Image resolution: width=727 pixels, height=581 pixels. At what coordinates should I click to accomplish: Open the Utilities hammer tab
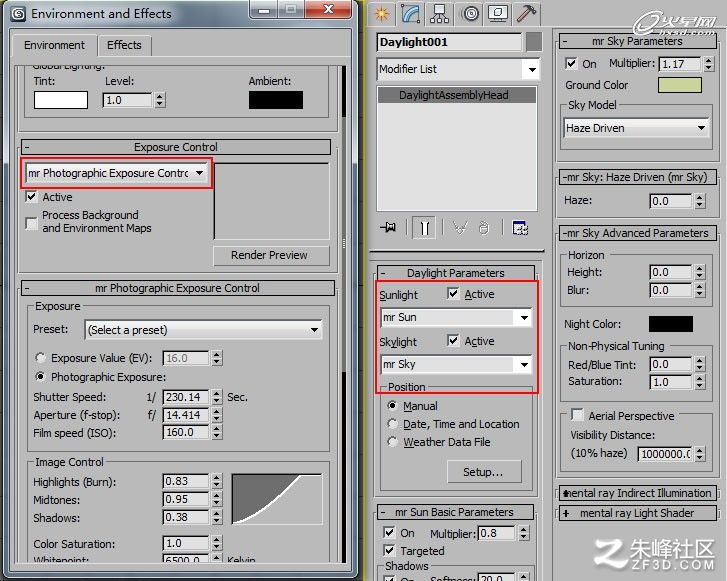[526, 14]
